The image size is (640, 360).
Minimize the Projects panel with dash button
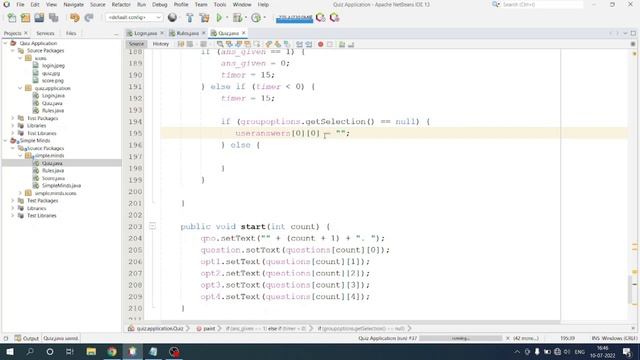coord(116,33)
